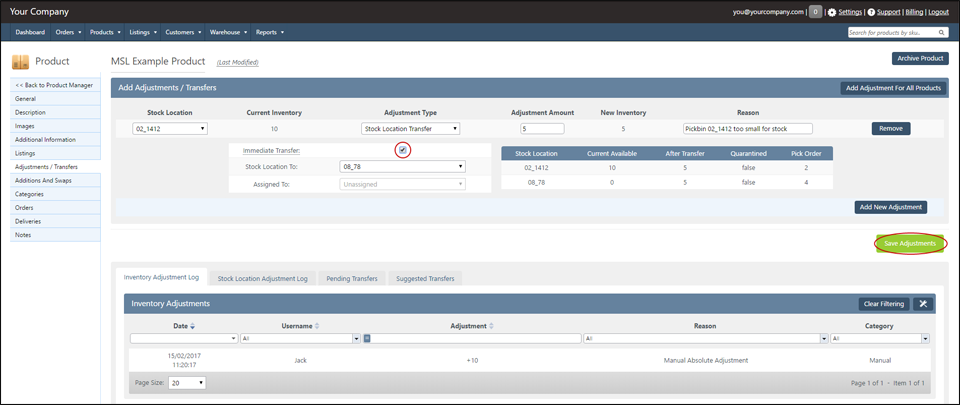Sort by Username column arrow

pos(317,327)
